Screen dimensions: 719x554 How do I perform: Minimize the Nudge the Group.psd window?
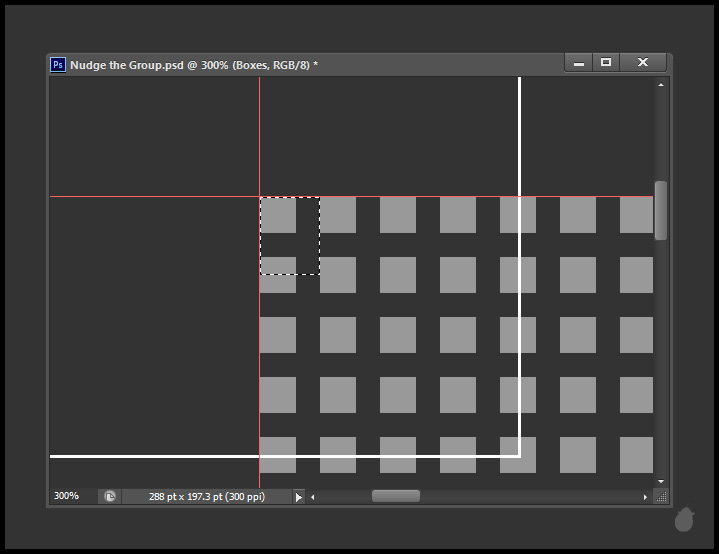(578, 62)
